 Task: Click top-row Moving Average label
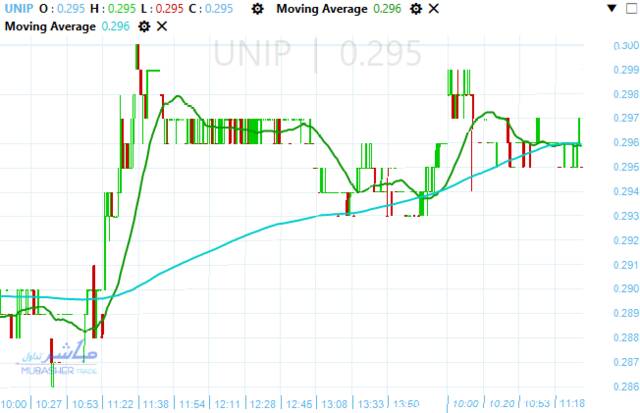point(322,9)
